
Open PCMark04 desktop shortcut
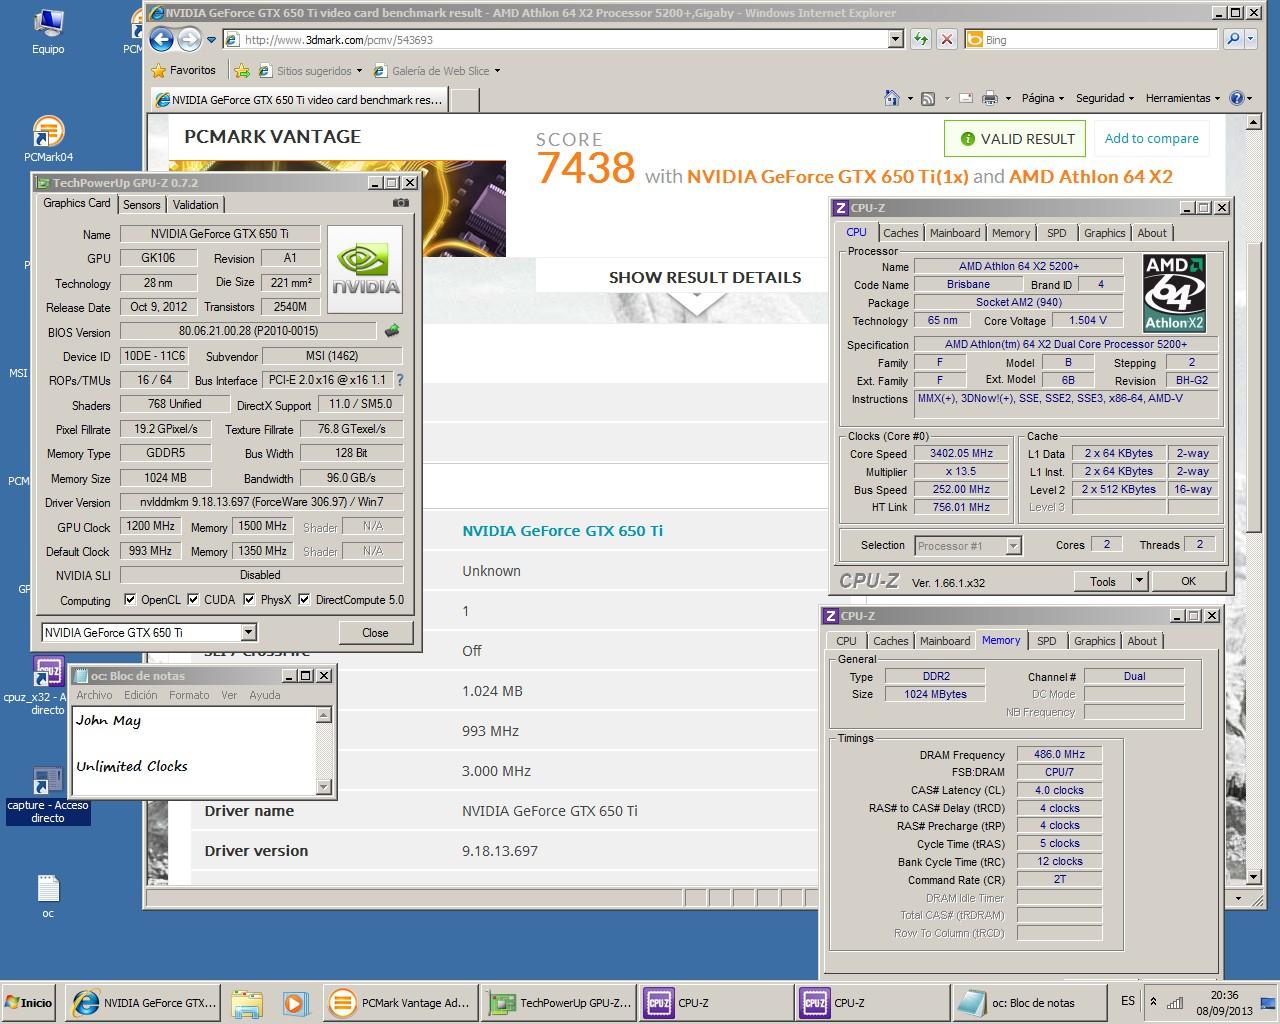[x=48, y=140]
